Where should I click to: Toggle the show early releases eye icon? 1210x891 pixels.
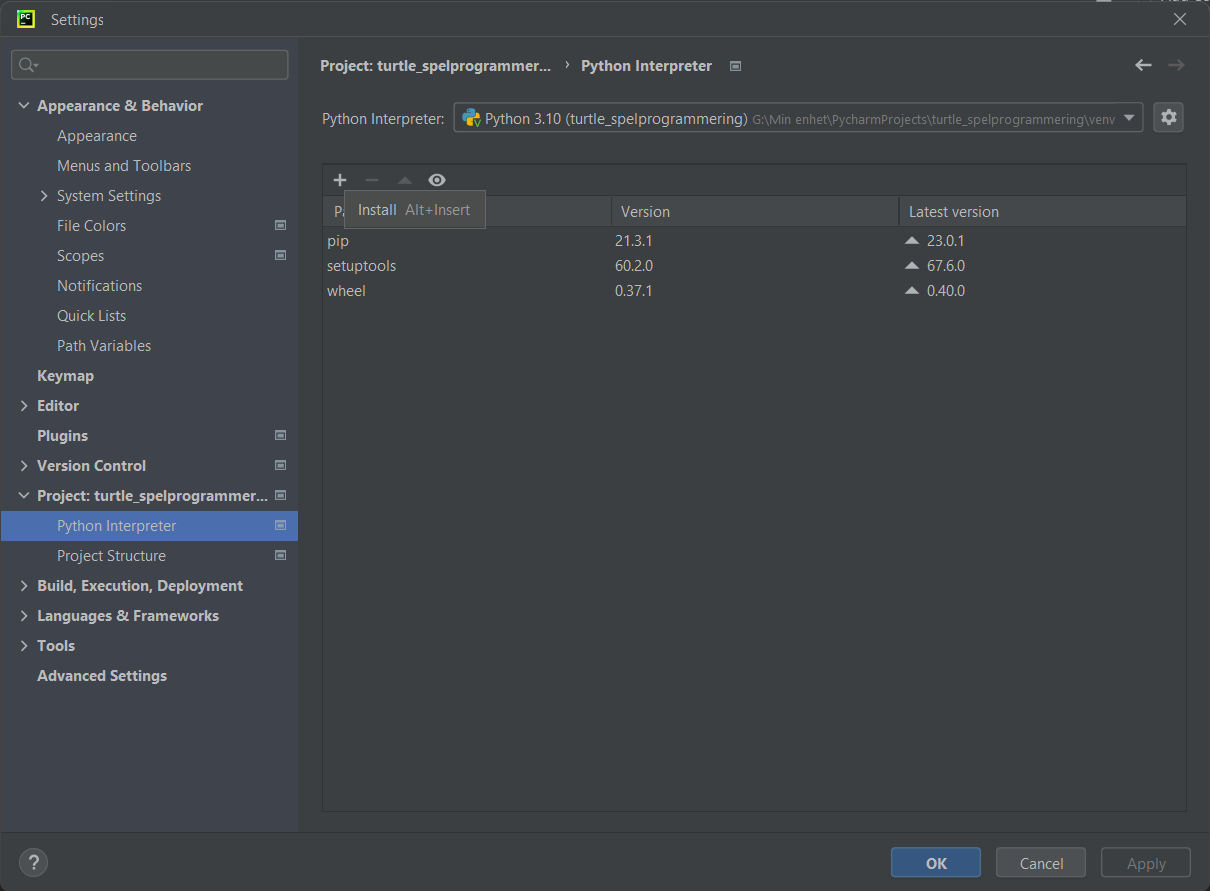tap(436, 180)
